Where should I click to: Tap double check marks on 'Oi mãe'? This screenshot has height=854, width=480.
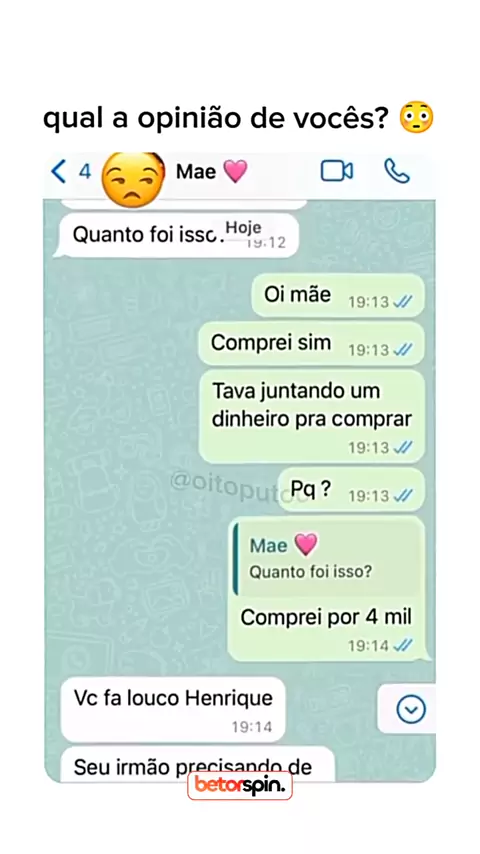click(x=403, y=302)
